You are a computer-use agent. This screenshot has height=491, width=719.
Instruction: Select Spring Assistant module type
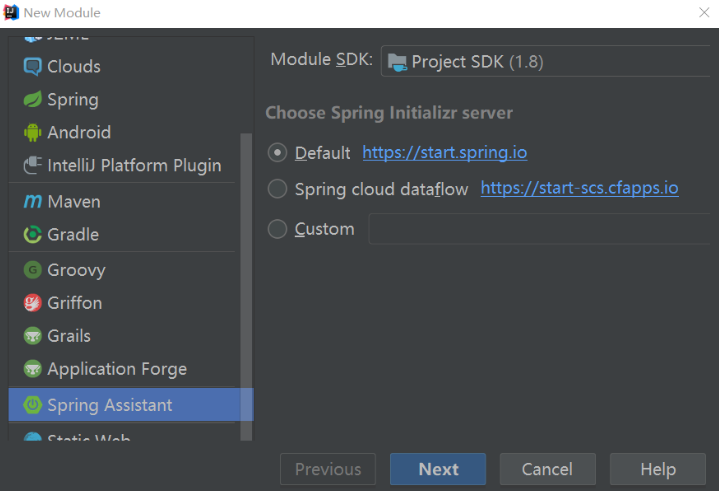coord(109,405)
